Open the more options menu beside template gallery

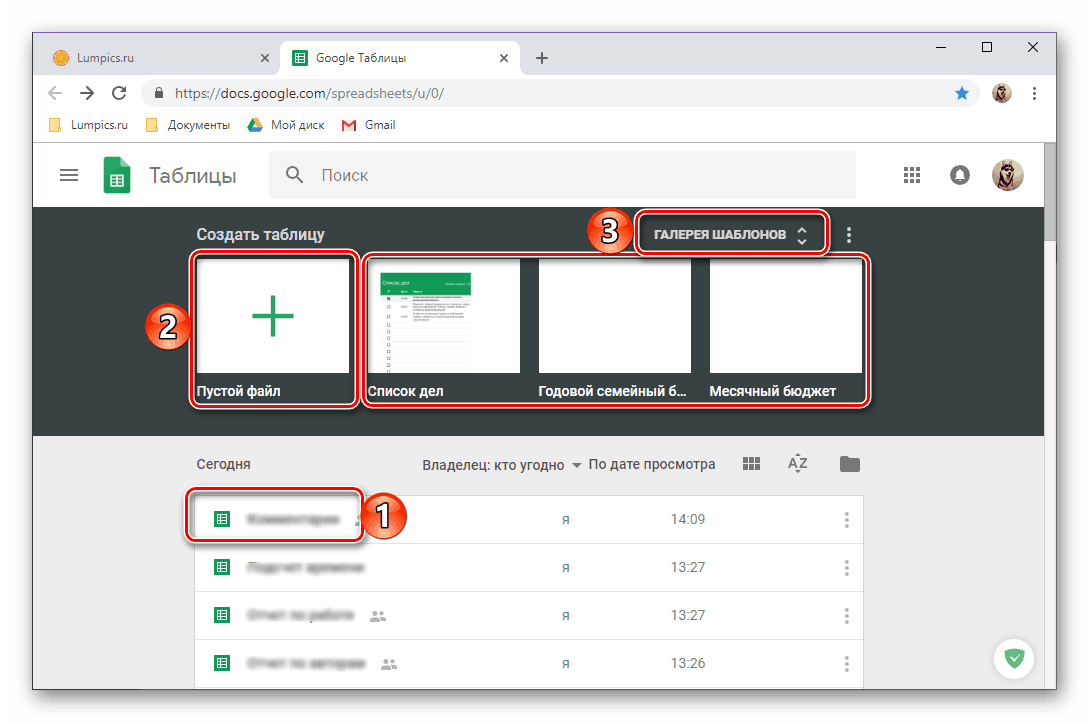coord(849,235)
